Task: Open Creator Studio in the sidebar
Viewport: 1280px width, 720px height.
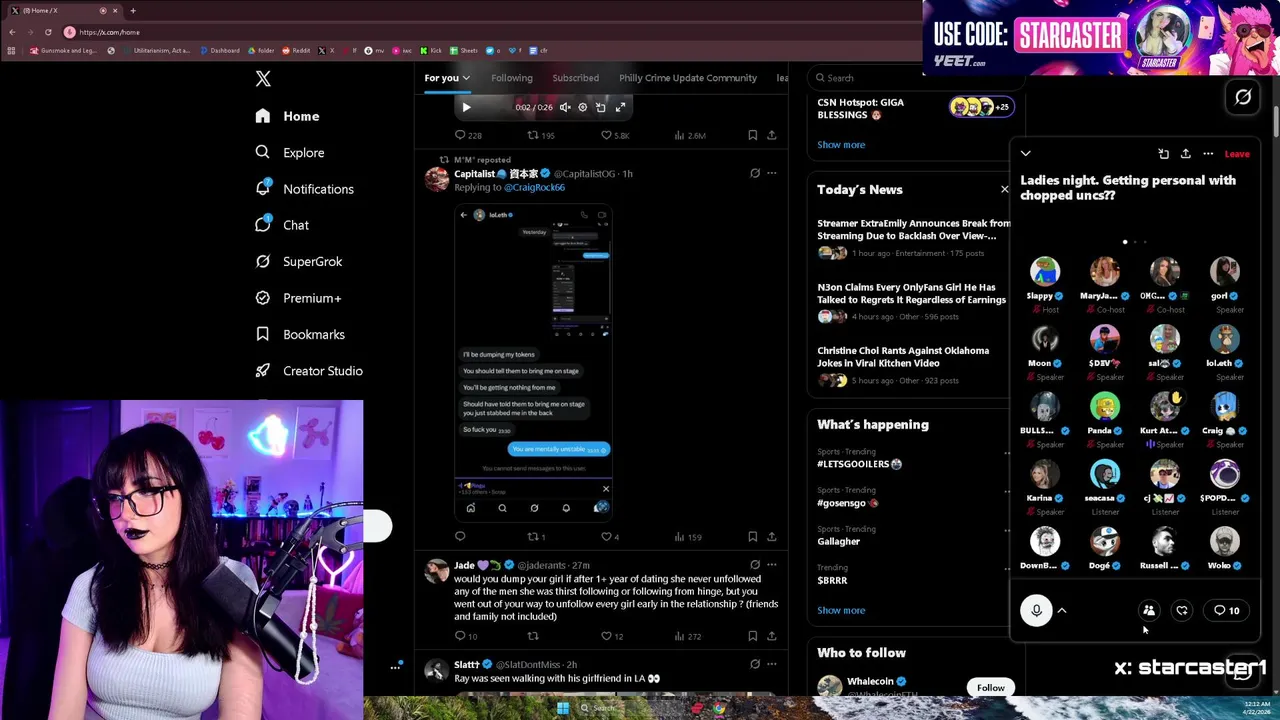Action: 308,371
